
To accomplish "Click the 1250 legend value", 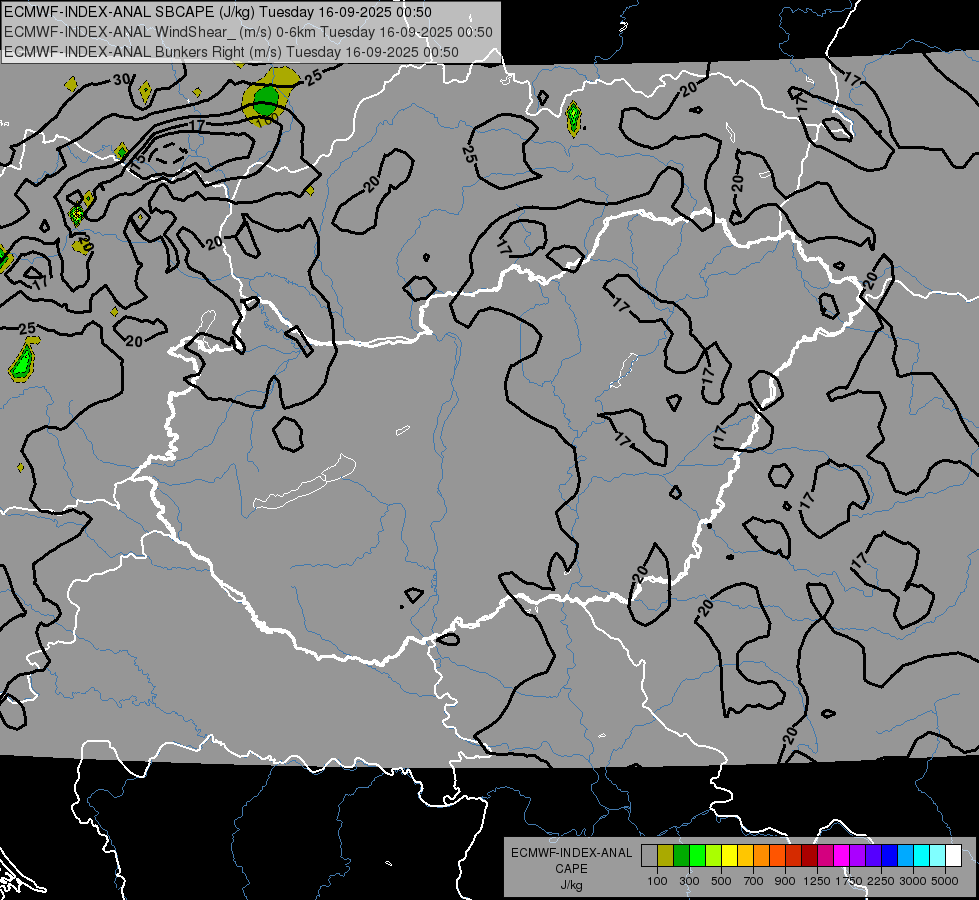I will (x=817, y=881).
